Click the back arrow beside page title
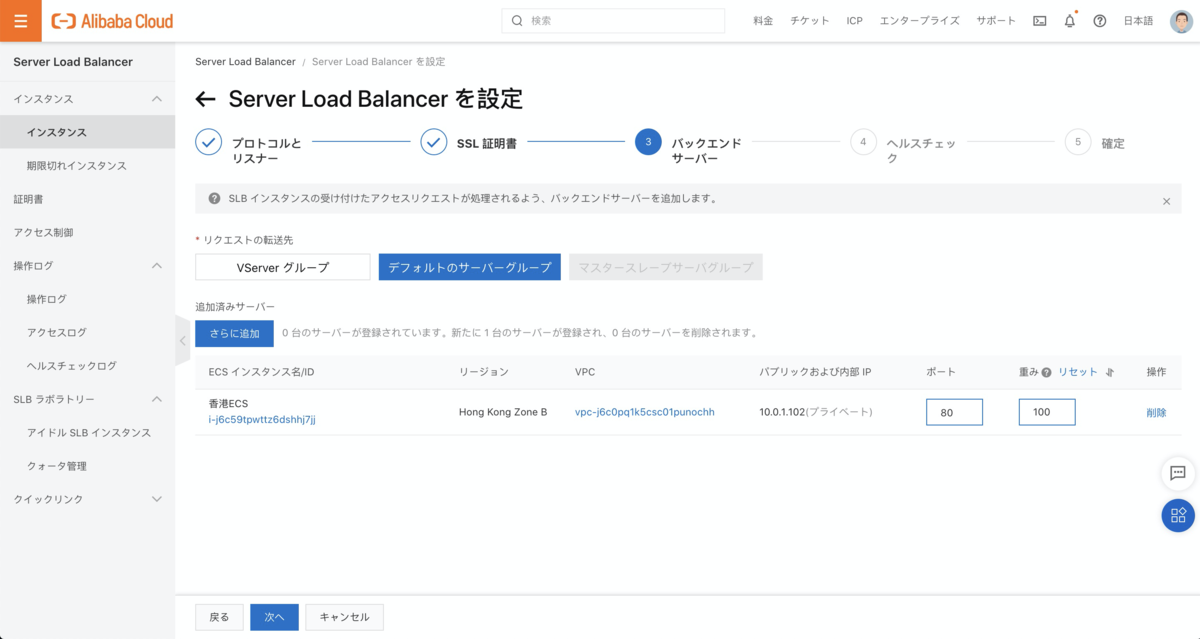The height and width of the screenshot is (639, 1200). (206, 99)
